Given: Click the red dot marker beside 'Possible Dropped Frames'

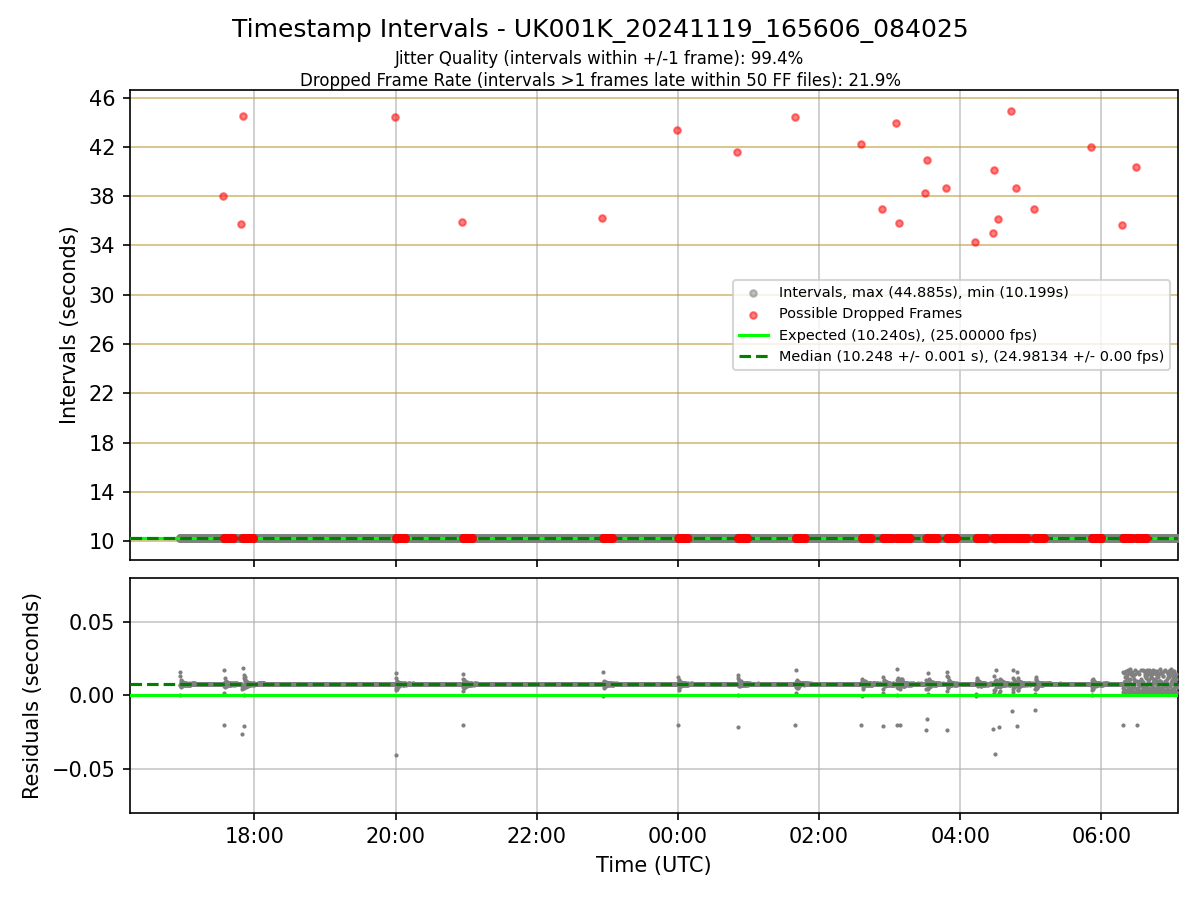Looking at the screenshot, I should 753,314.
